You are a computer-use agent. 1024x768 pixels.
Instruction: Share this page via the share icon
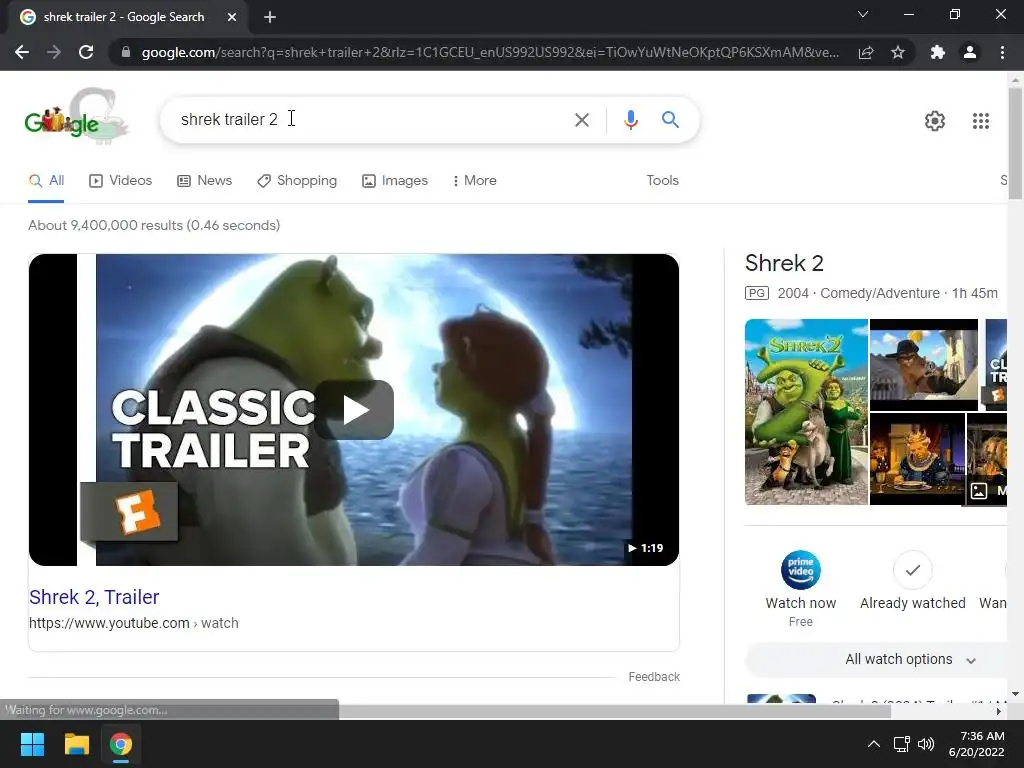pyautogui.click(x=866, y=52)
